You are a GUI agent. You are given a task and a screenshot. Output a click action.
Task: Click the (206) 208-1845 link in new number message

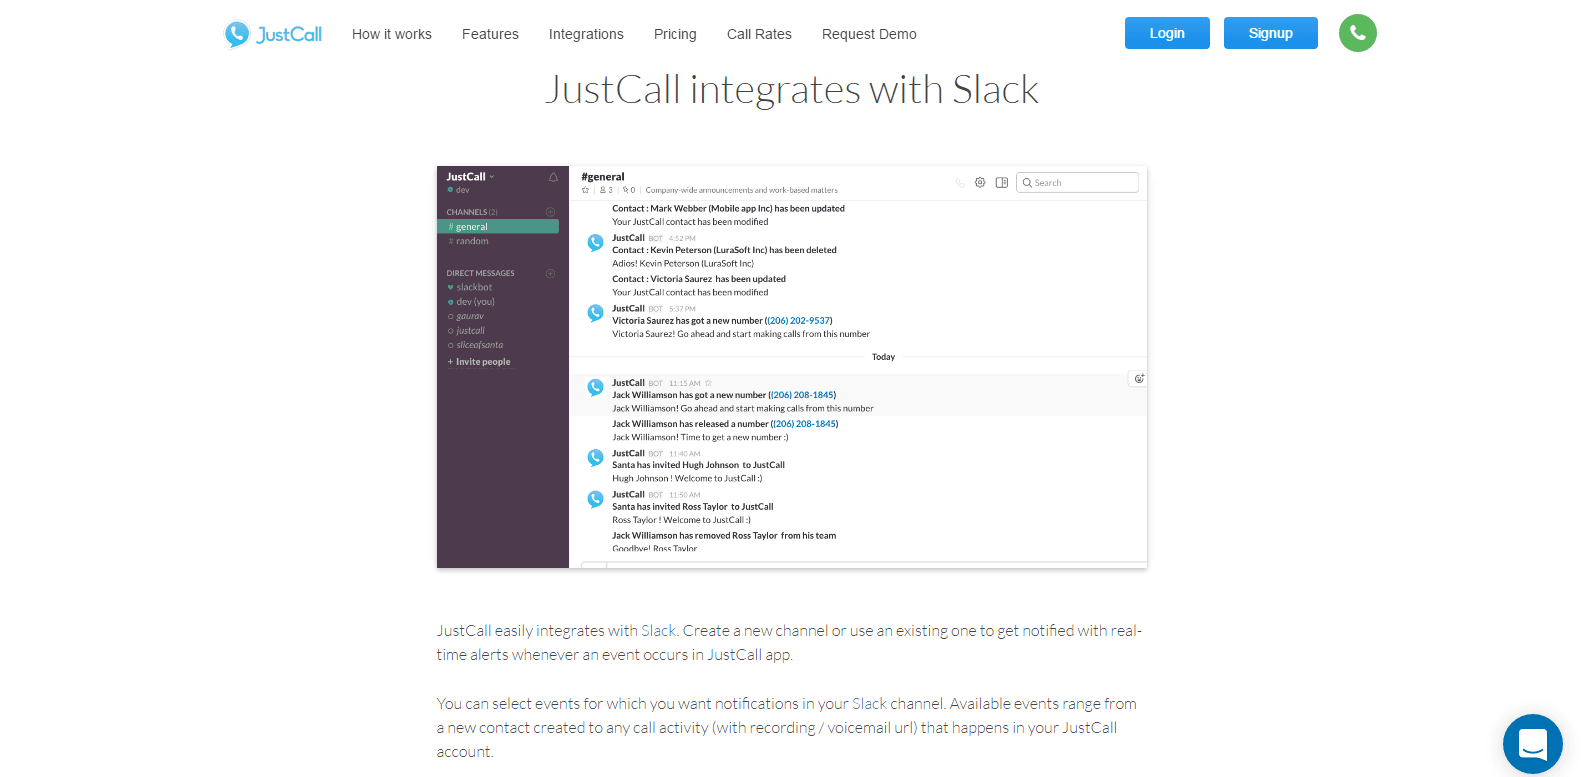point(803,395)
